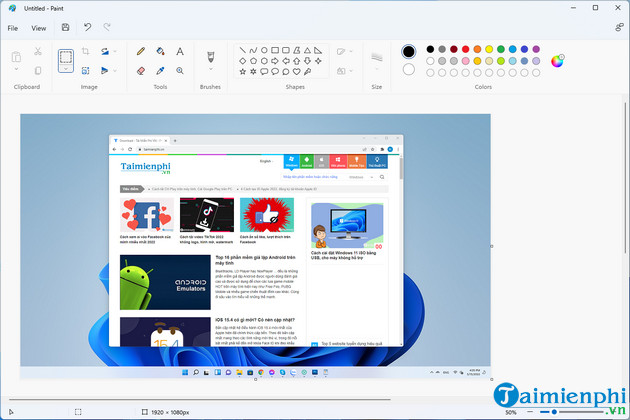Image resolution: width=630 pixels, height=420 pixels.
Task: Expand the Select tool dropdown chevron
Action: click(66, 69)
